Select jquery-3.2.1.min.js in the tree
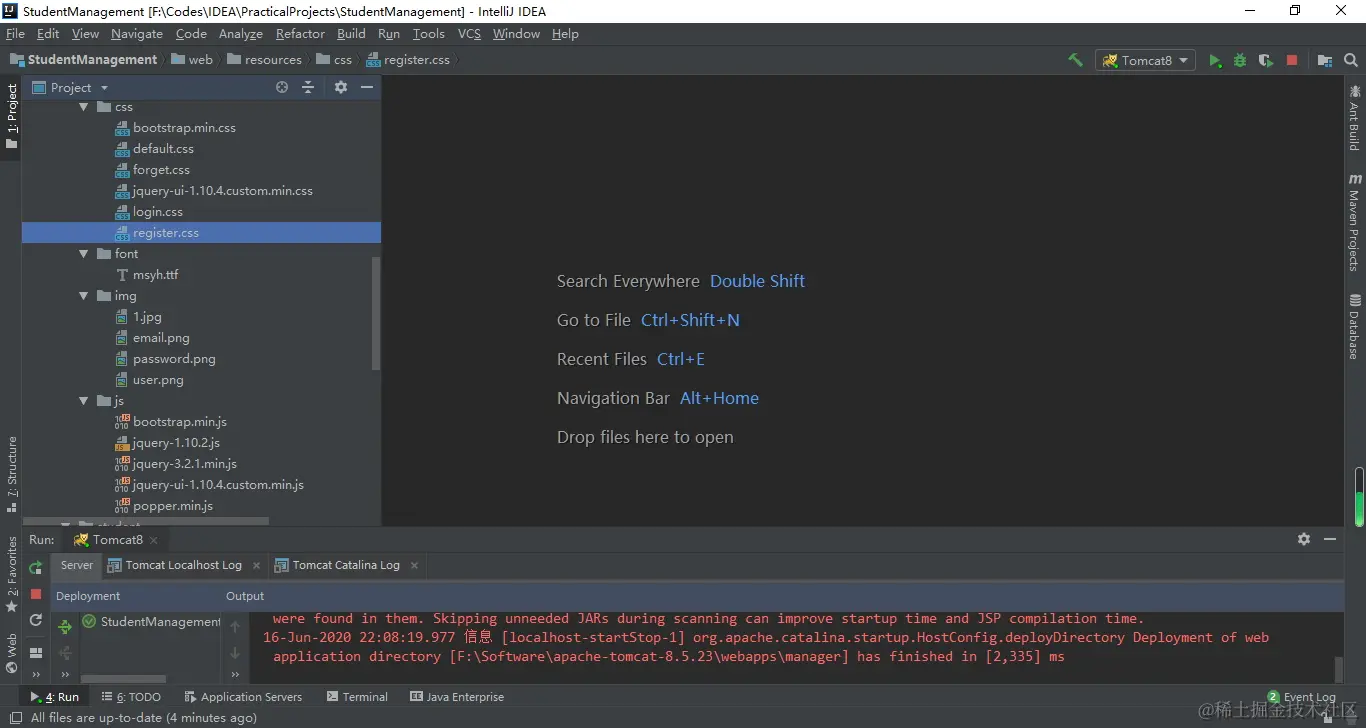The height and width of the screenshot is (728, 1366). [184, 464]
